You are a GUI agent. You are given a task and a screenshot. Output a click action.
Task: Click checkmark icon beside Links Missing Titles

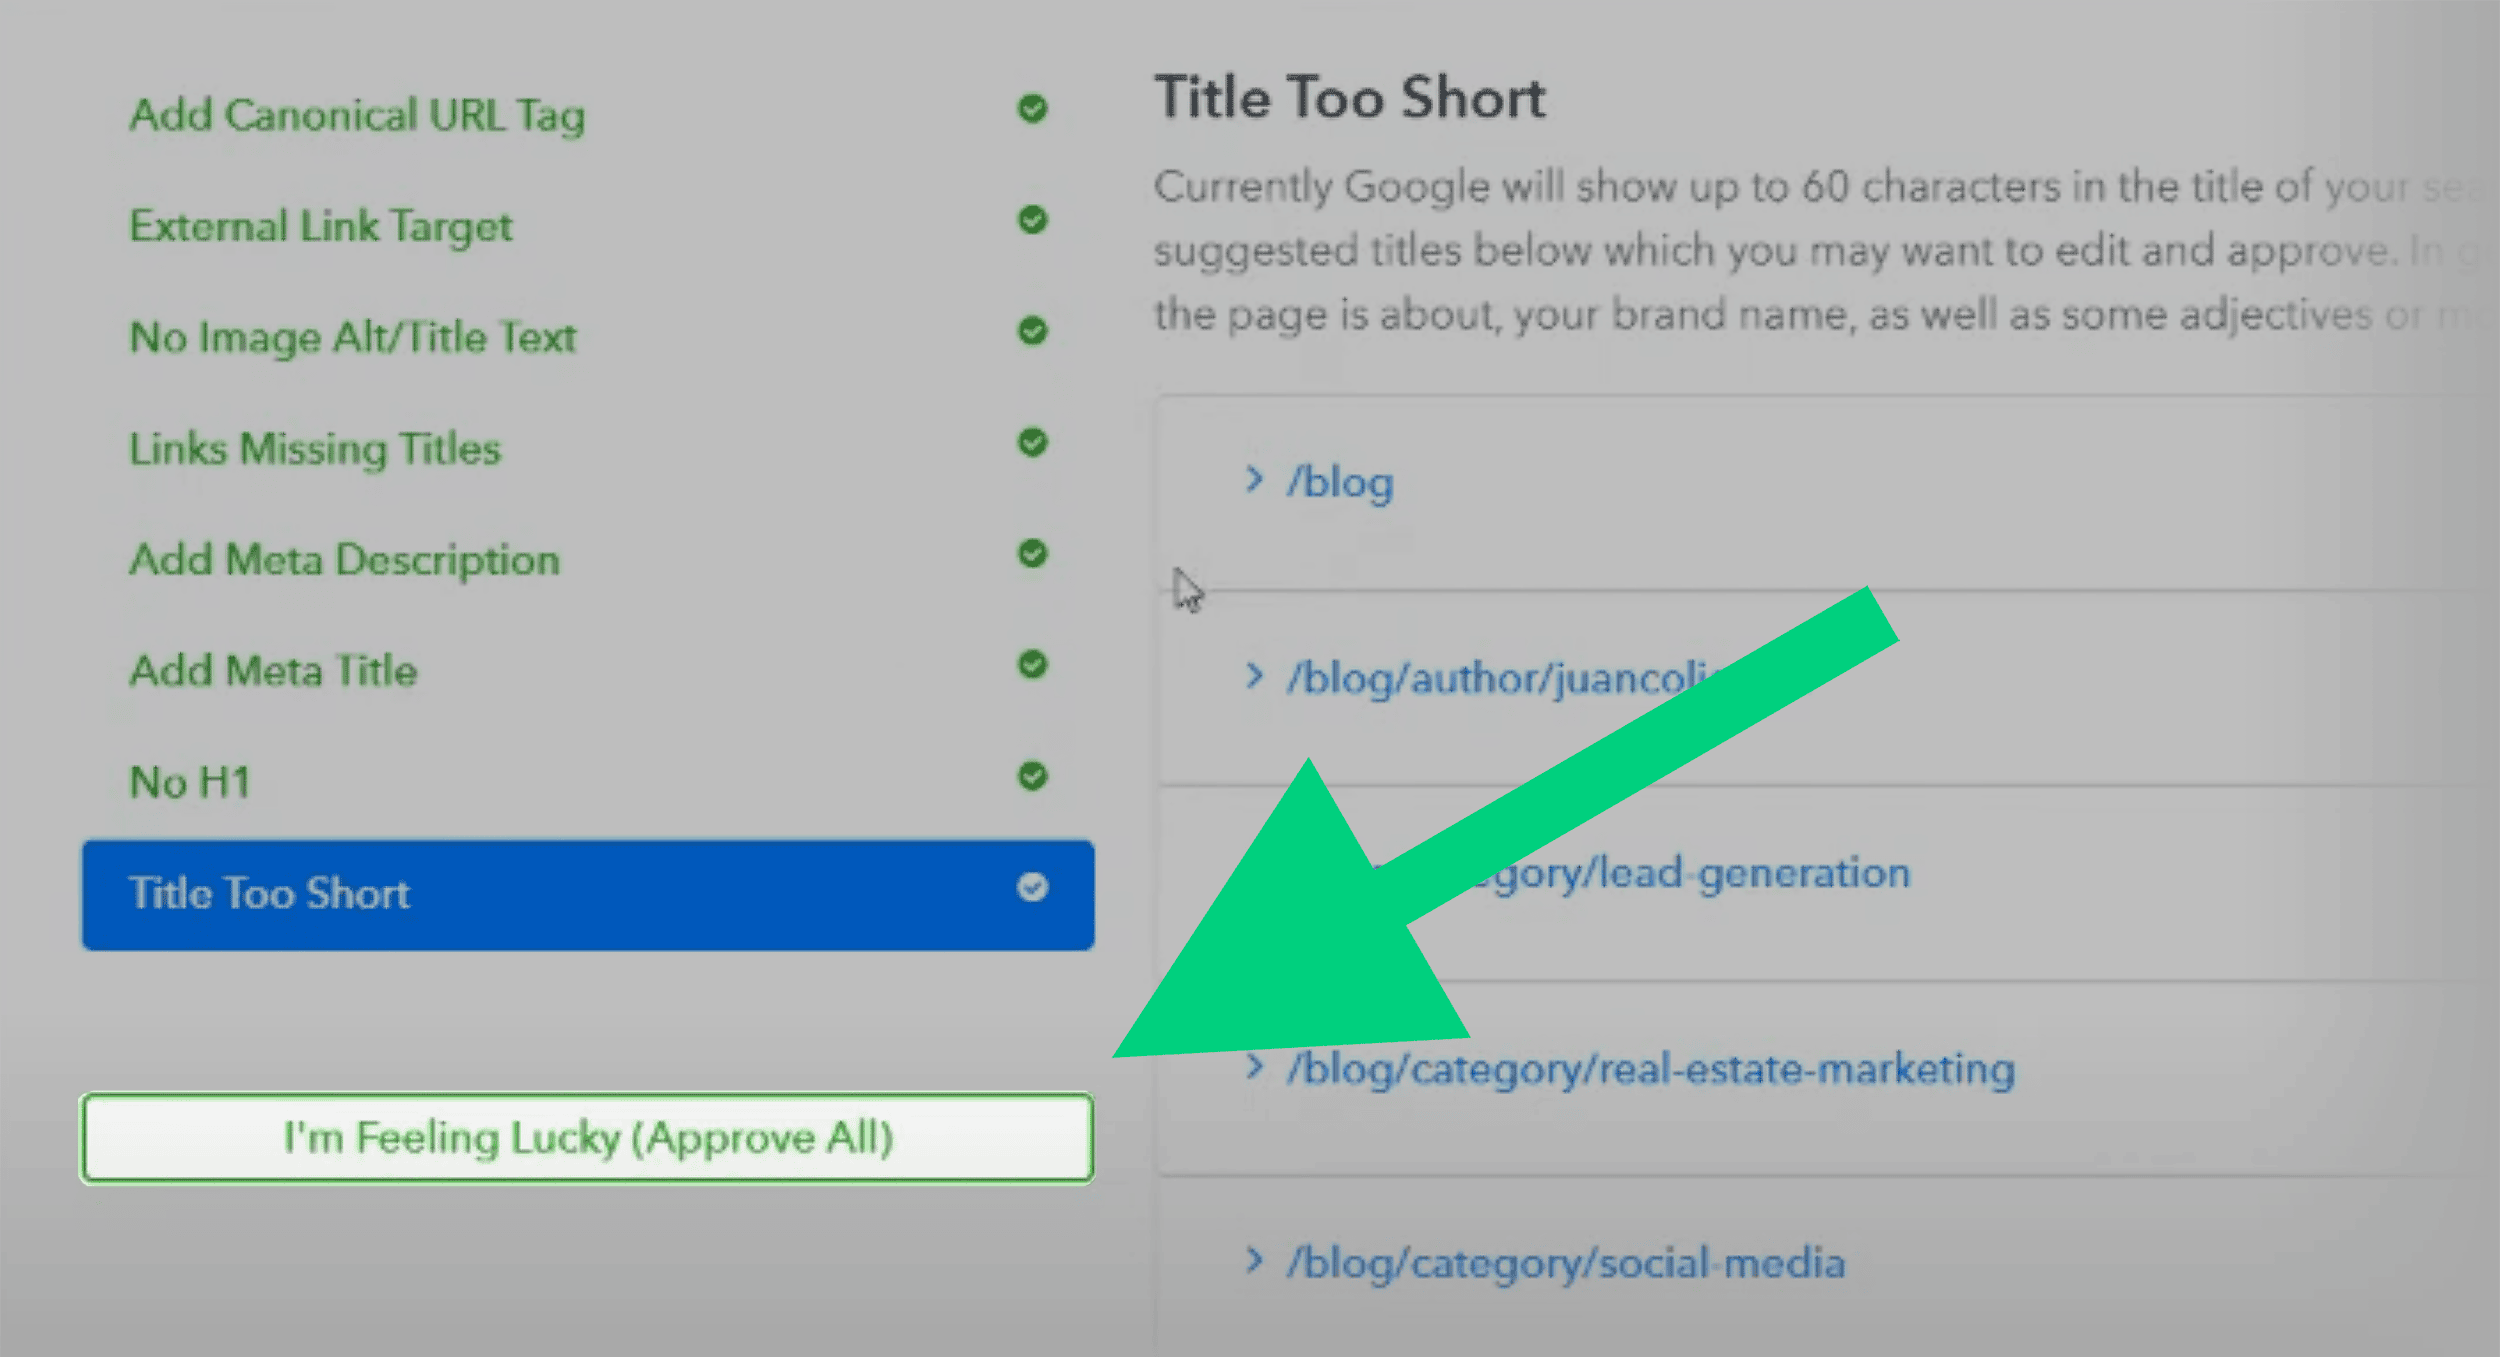tap(1032, 442)
